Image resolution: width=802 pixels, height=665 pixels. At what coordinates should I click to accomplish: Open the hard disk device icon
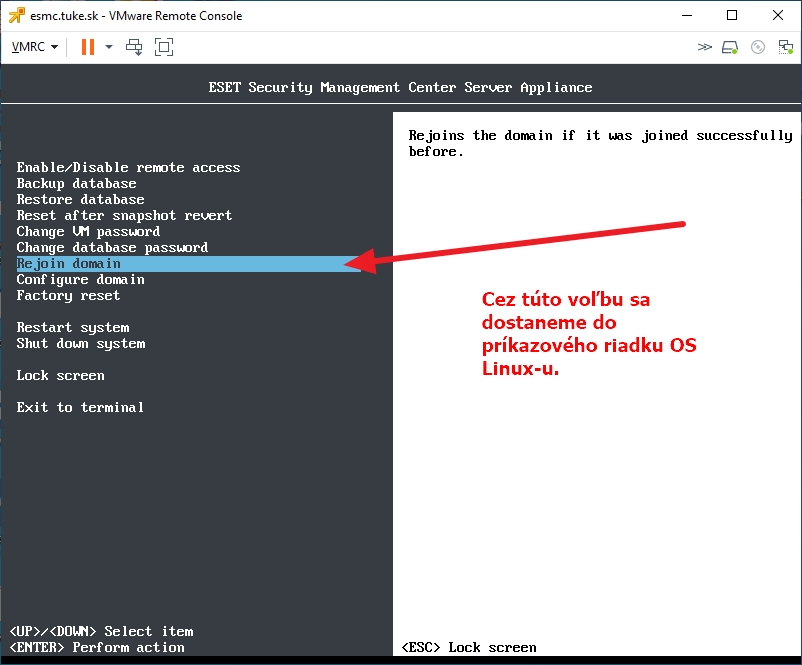pyautogui.click(x=730, y=47)
